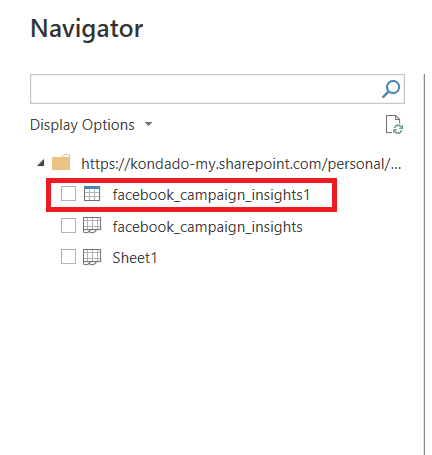
Task: Click the vertical pane divider on right
Action: (x=424, y=264)
